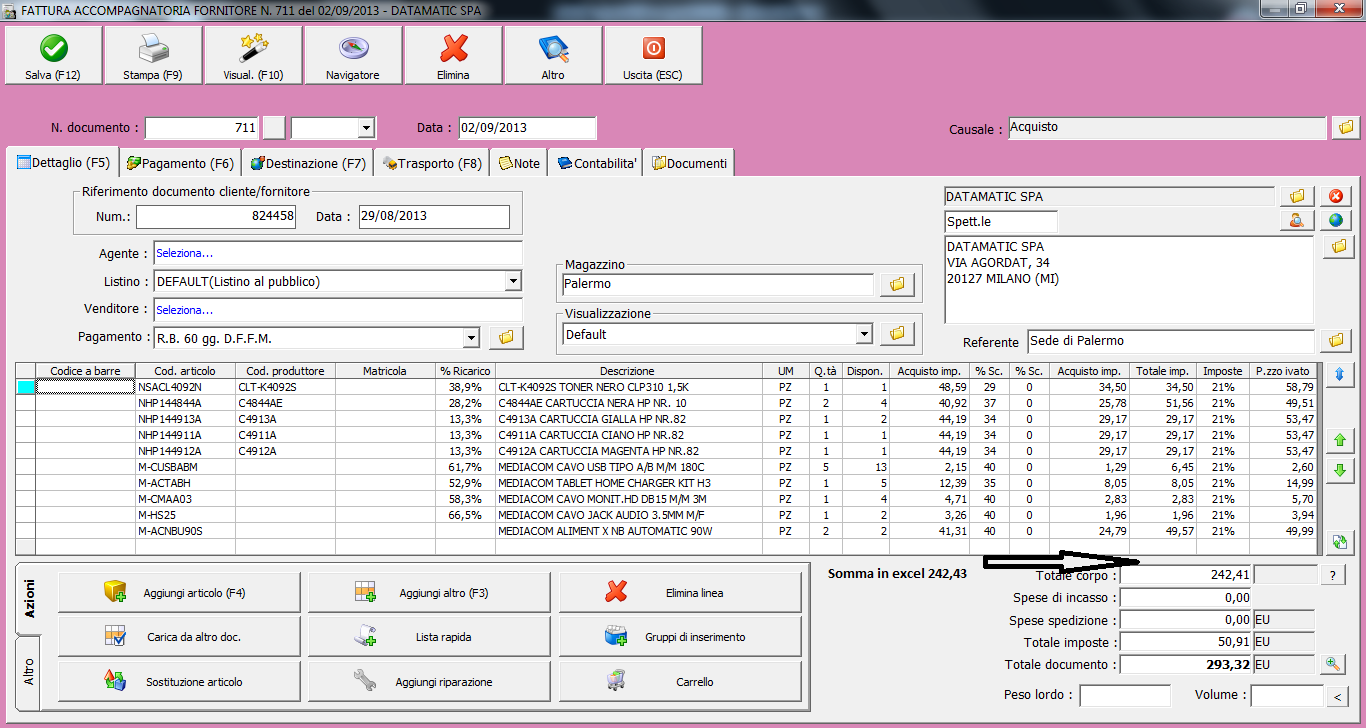Click the Spese spedizione input field

tap(1186, 620)
